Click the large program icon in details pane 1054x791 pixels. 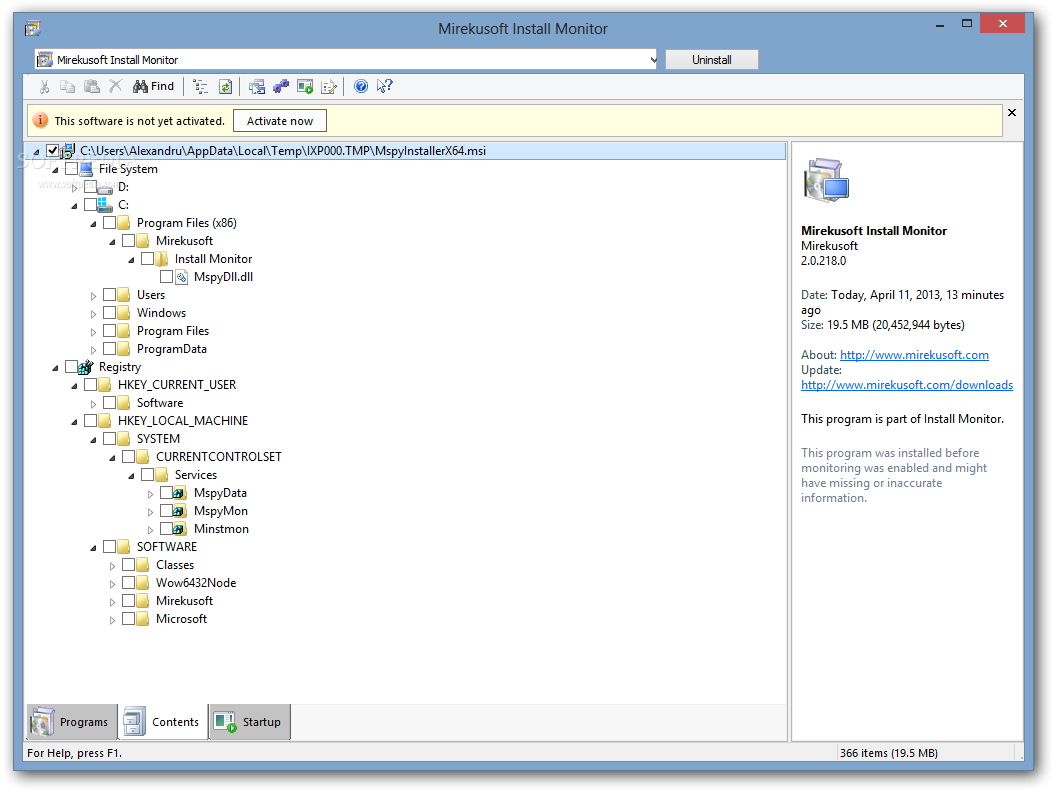pos(826,180)
